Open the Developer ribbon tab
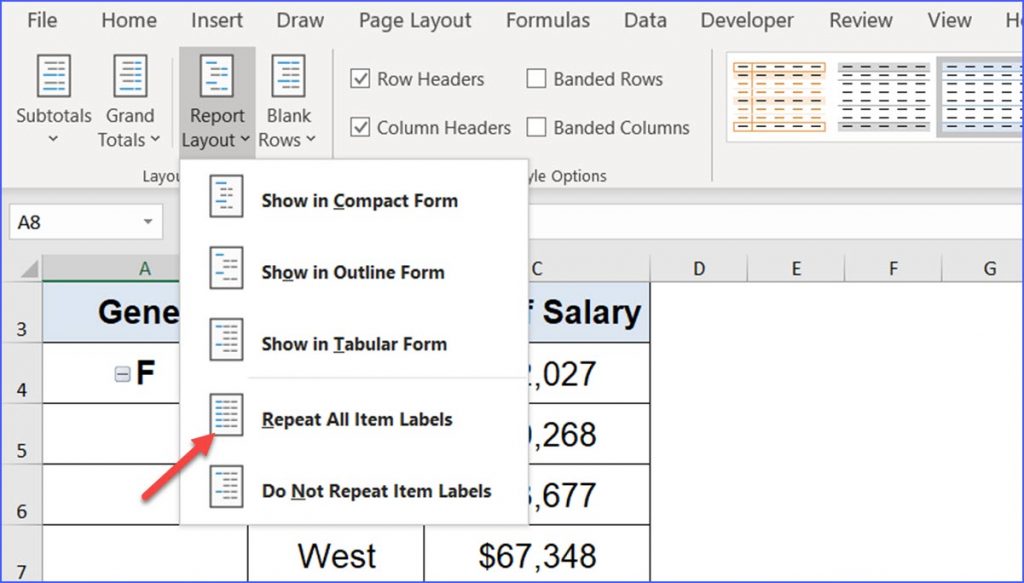1024x583 pixels. pos(746,19)
